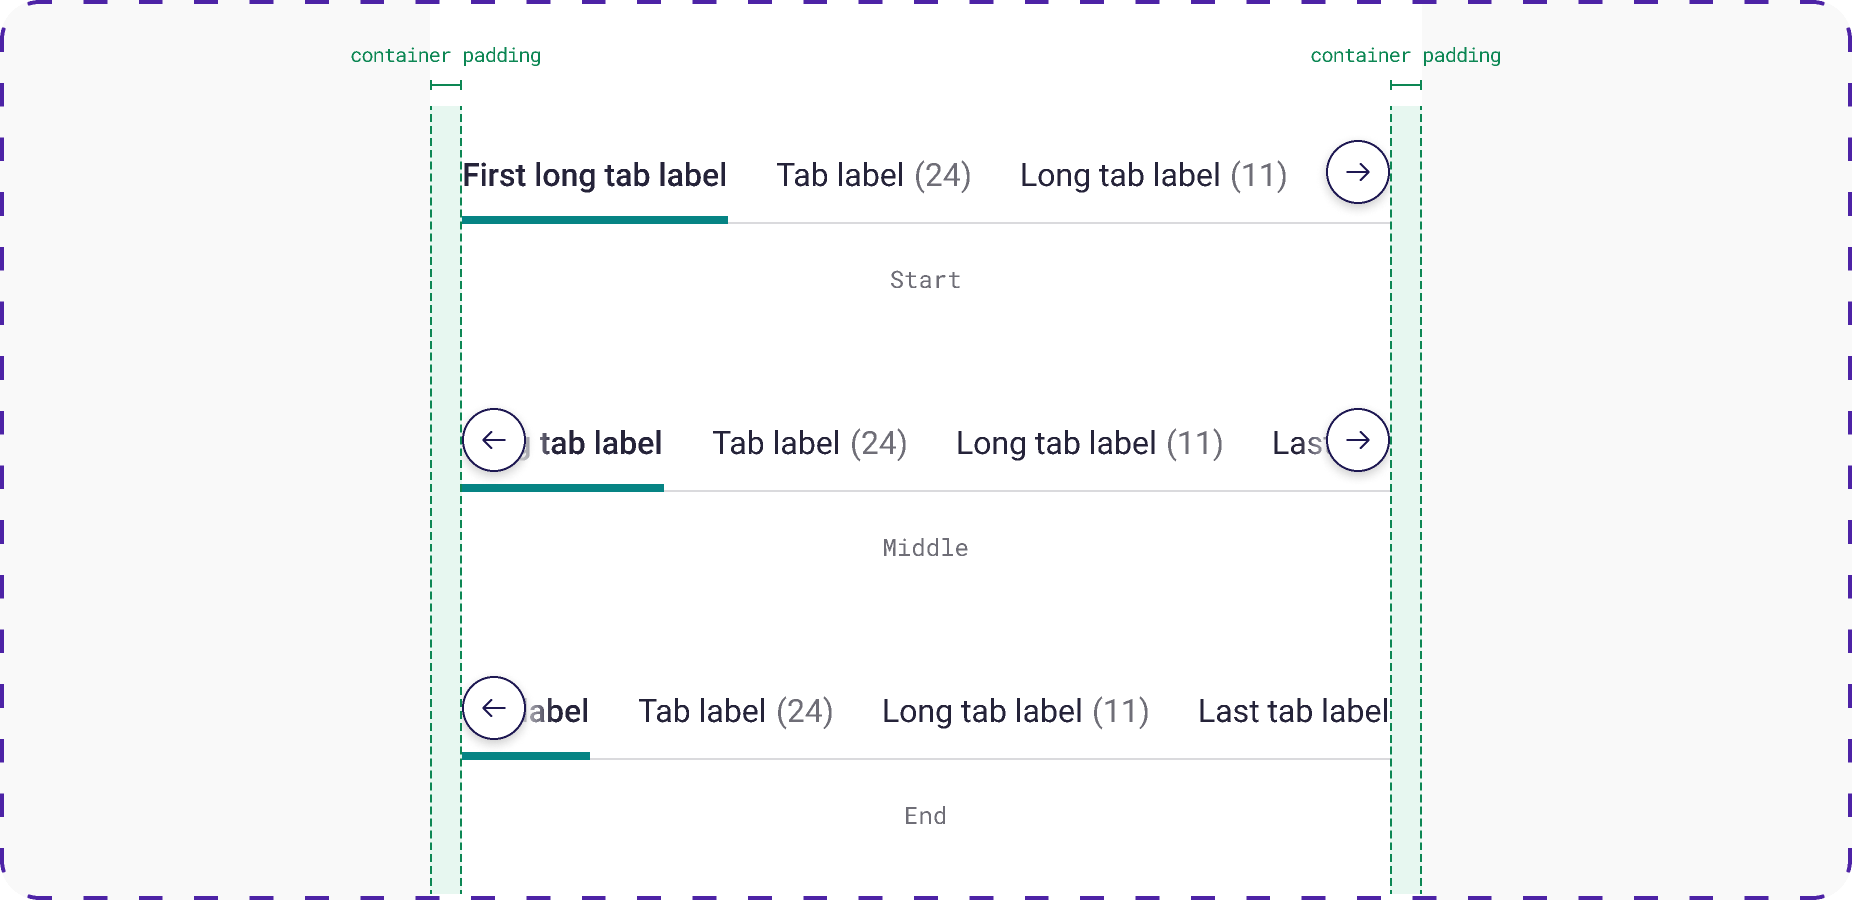
Task: Select 'Tab label (24)' in the End example
Action: (x=736, y=711)
